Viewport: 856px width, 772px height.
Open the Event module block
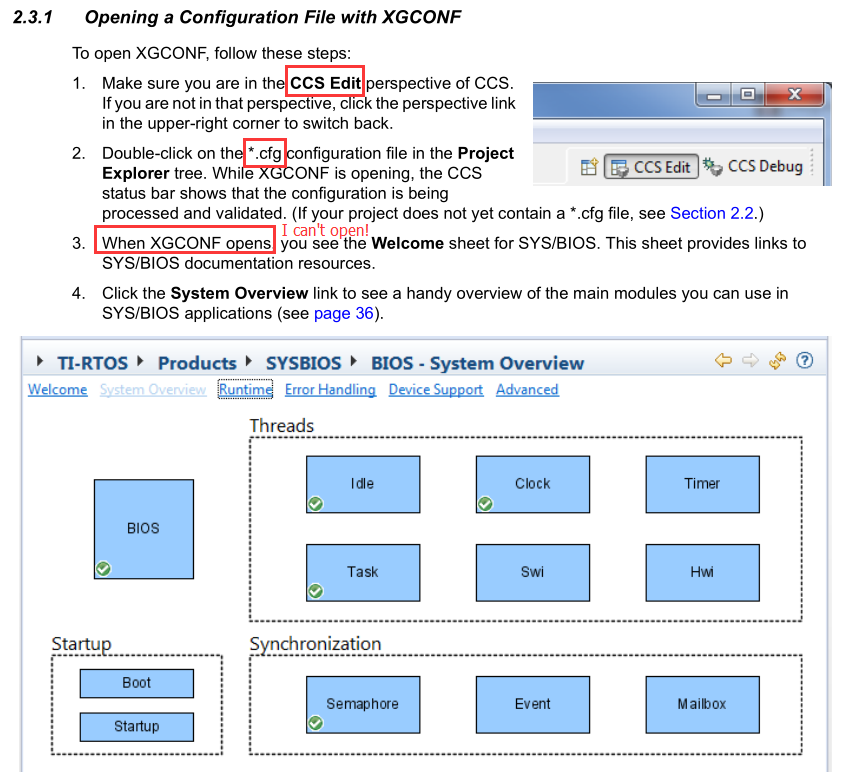[533, 705]
